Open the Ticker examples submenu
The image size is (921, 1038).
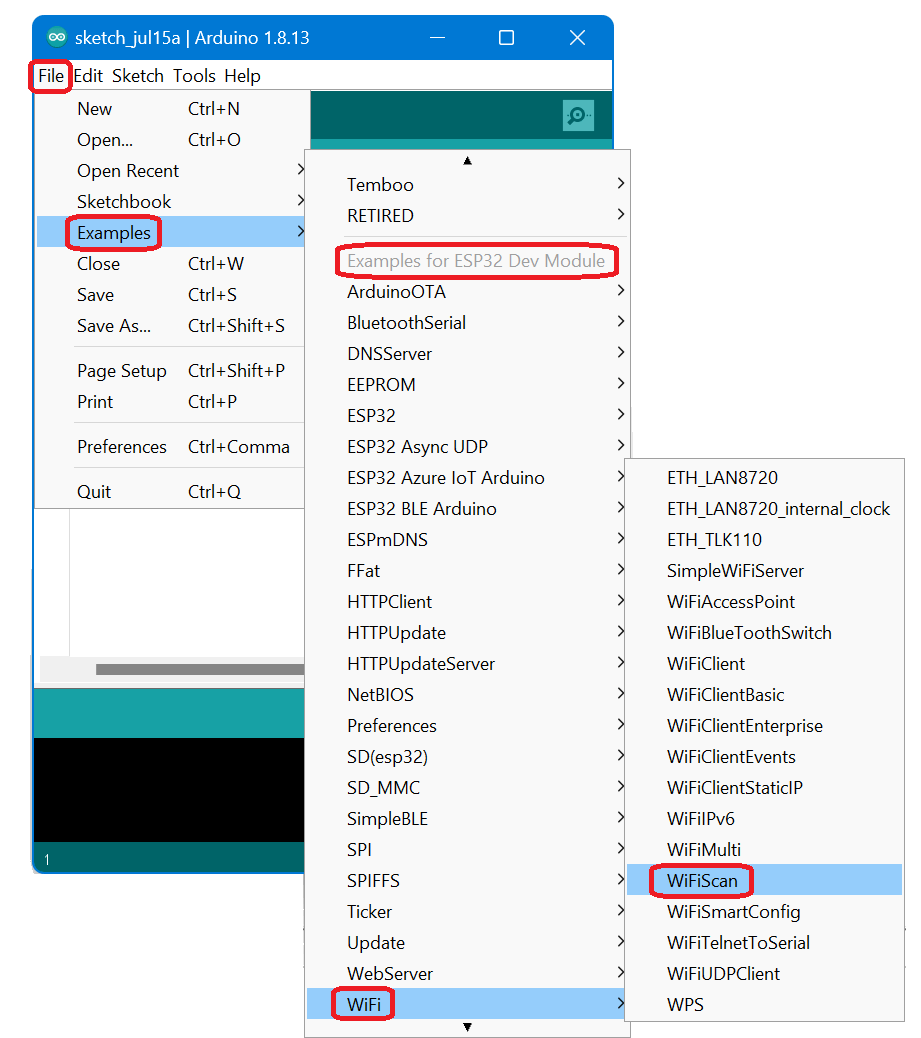coord(467,912)
